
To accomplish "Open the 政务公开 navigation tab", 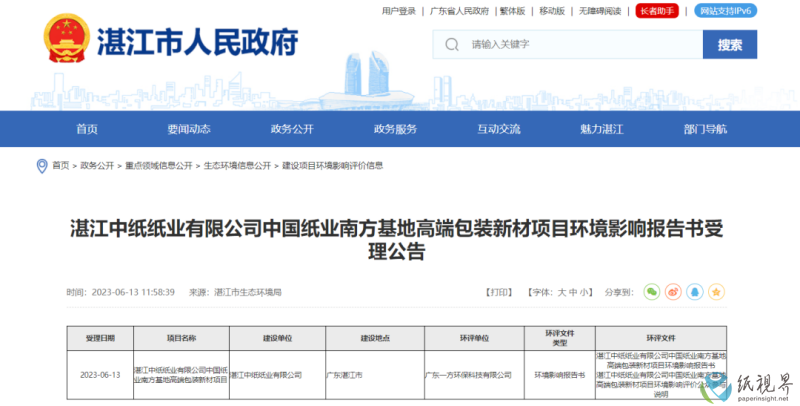I will (292, 129).
